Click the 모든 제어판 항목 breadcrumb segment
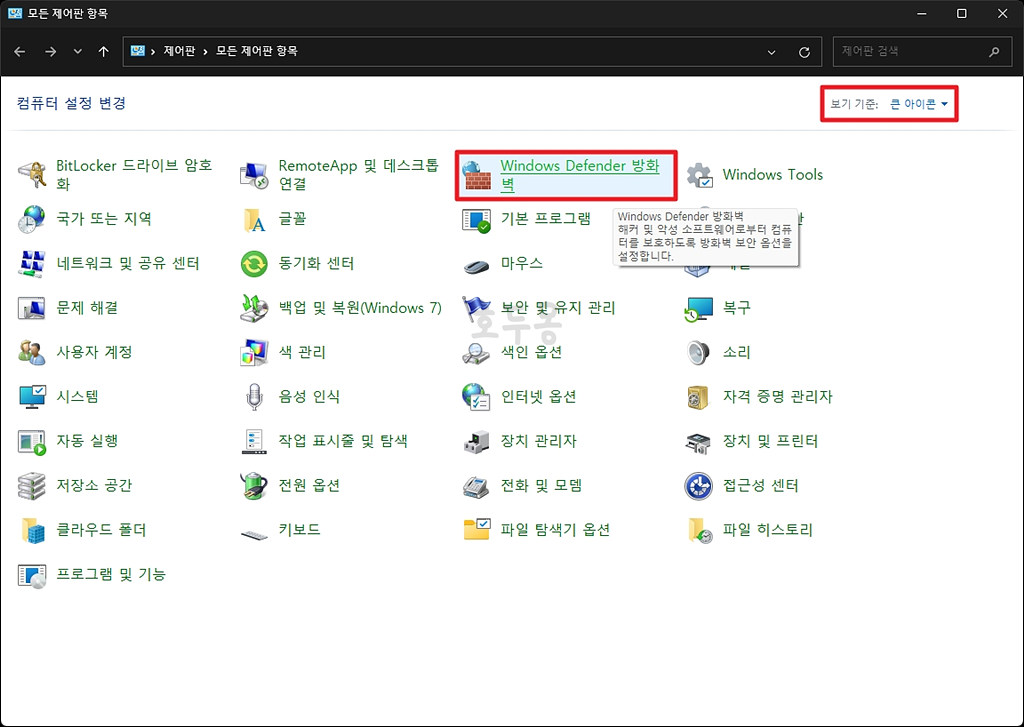Screen dimensions: 1024x727 coord(257,51)
